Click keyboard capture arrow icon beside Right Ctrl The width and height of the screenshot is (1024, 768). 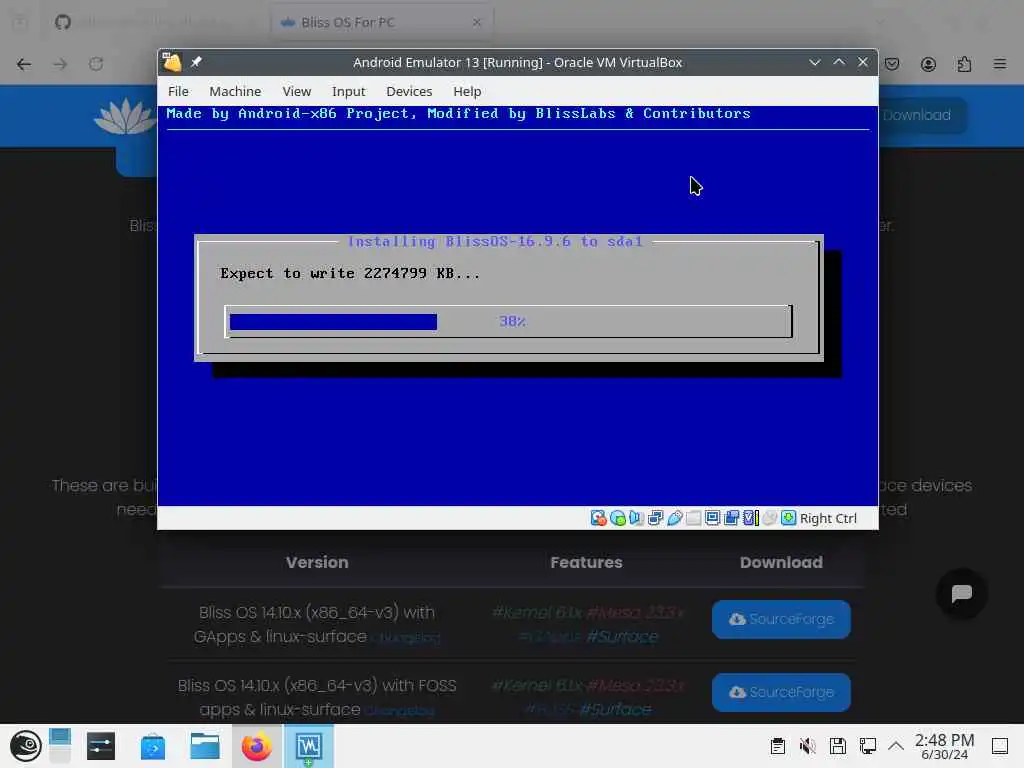pyautogui.click(x=788, y=518)
